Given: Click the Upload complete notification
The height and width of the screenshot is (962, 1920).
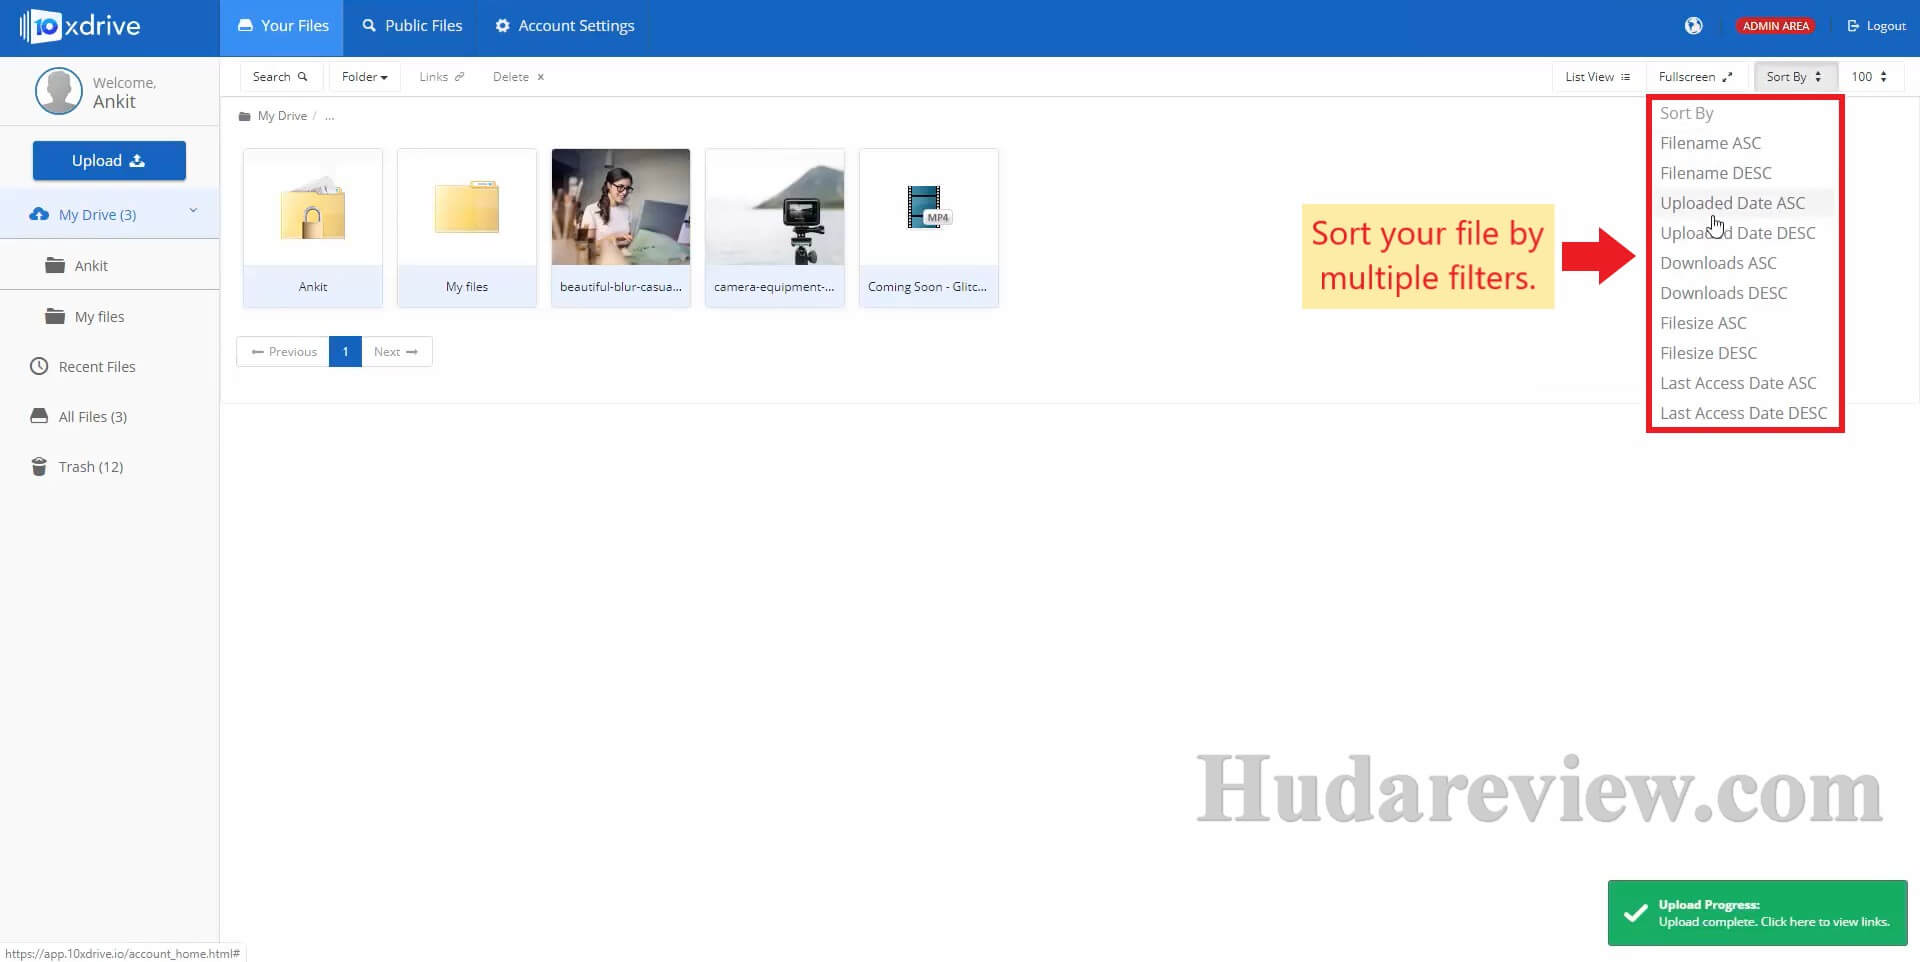Looking at the screenshot, I should [x=1757, y=913].
